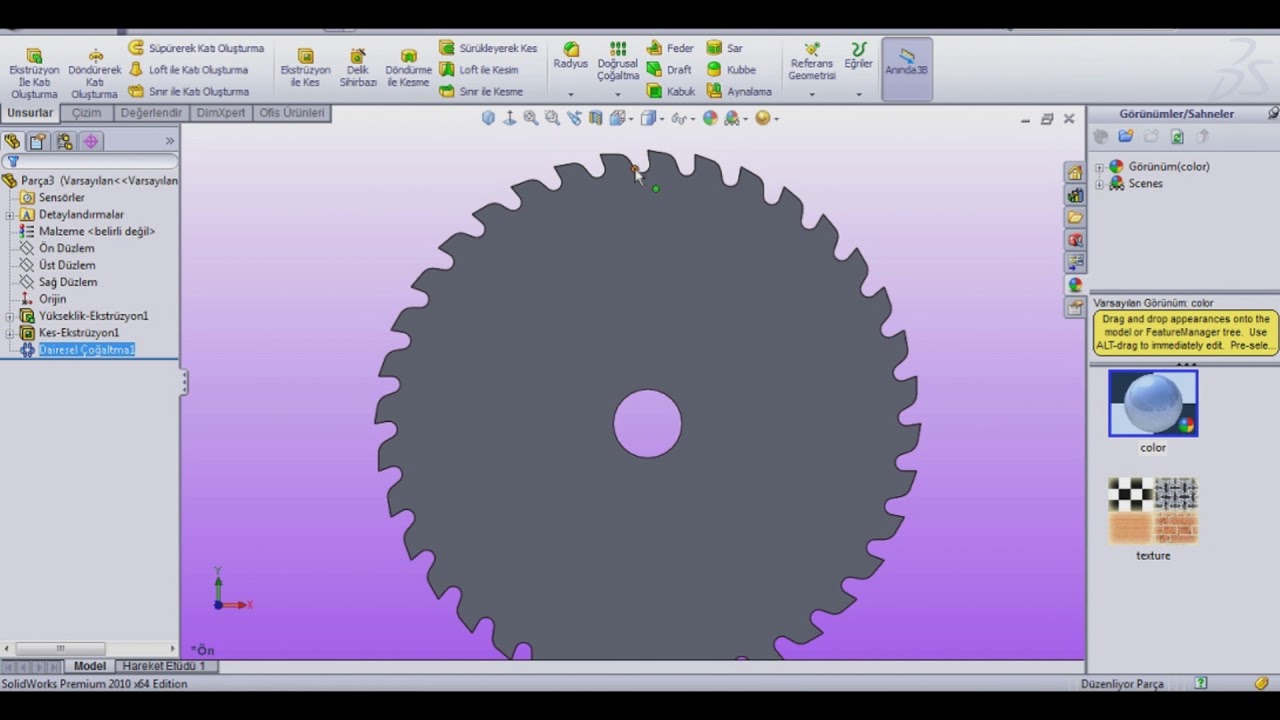The image size is (1280, 720).
Task: Select Ön Düzlem plane
Action: click(x=66, y=248)
